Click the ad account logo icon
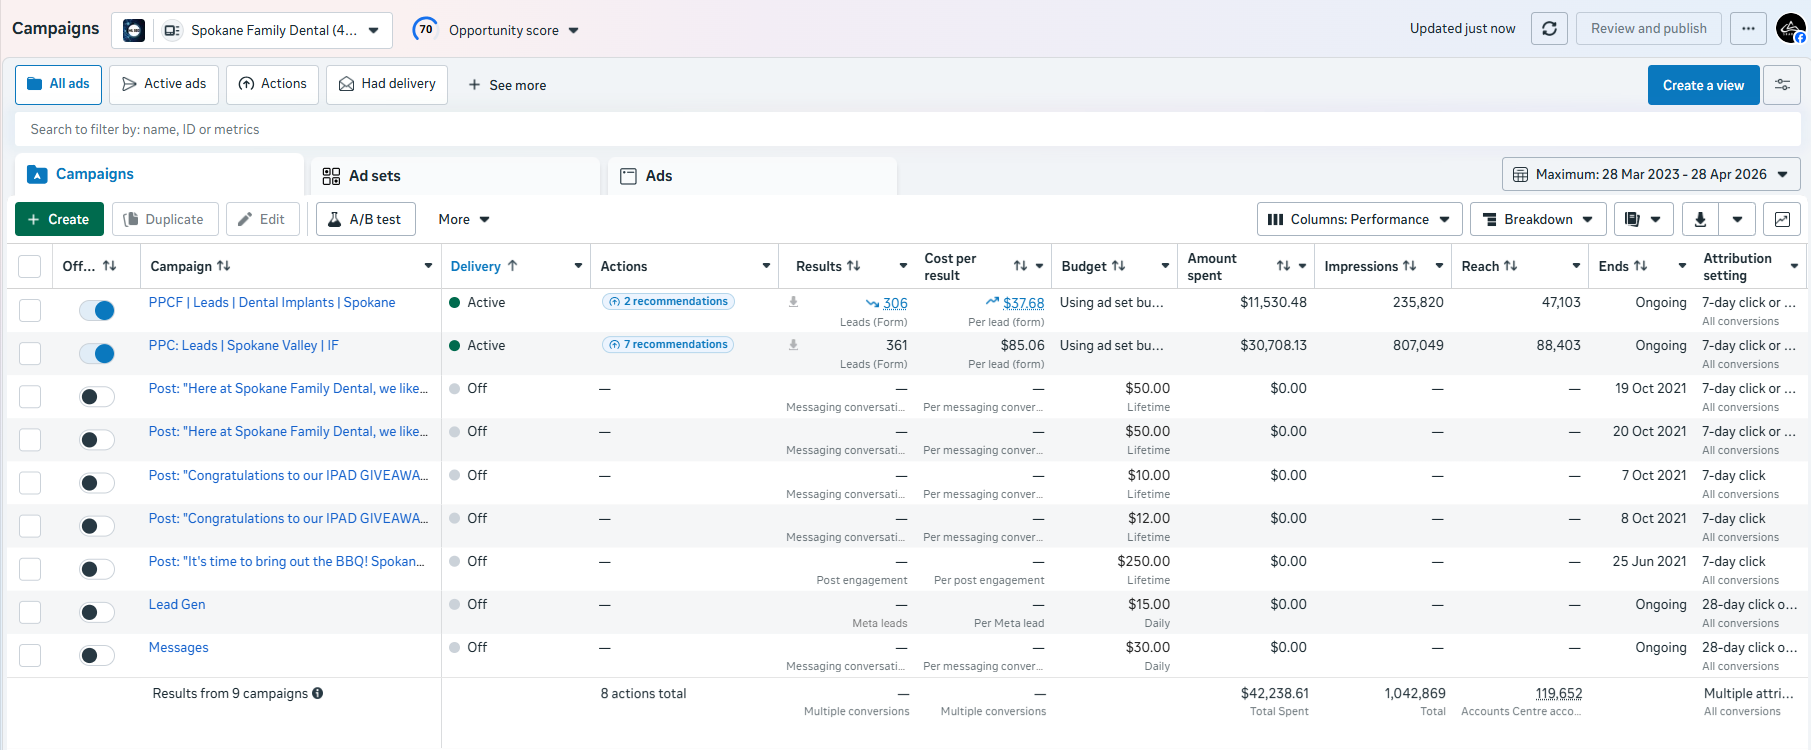This screenshot has height=750, width=1811. point(134,30)
